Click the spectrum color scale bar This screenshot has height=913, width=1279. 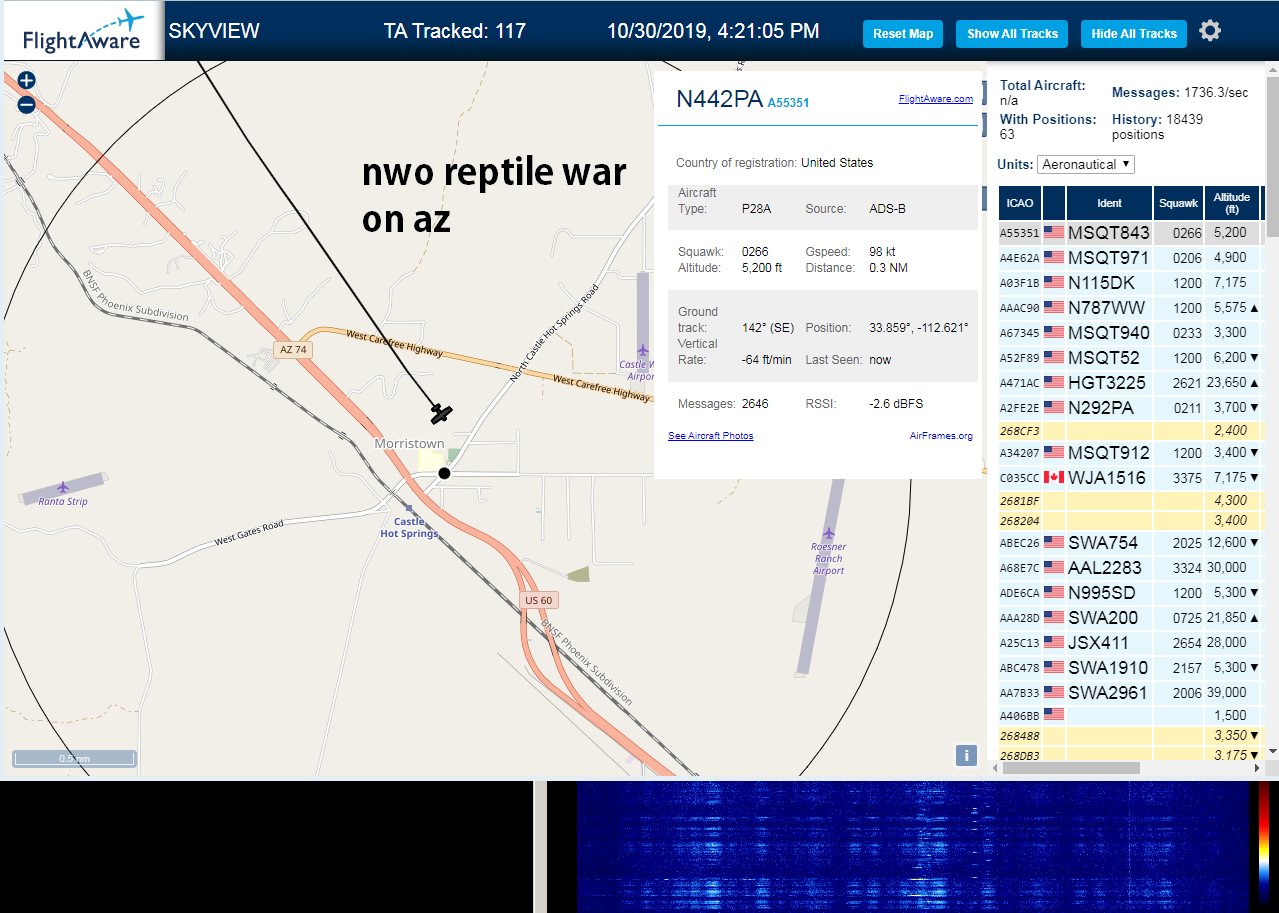(x=1264, y=844)
